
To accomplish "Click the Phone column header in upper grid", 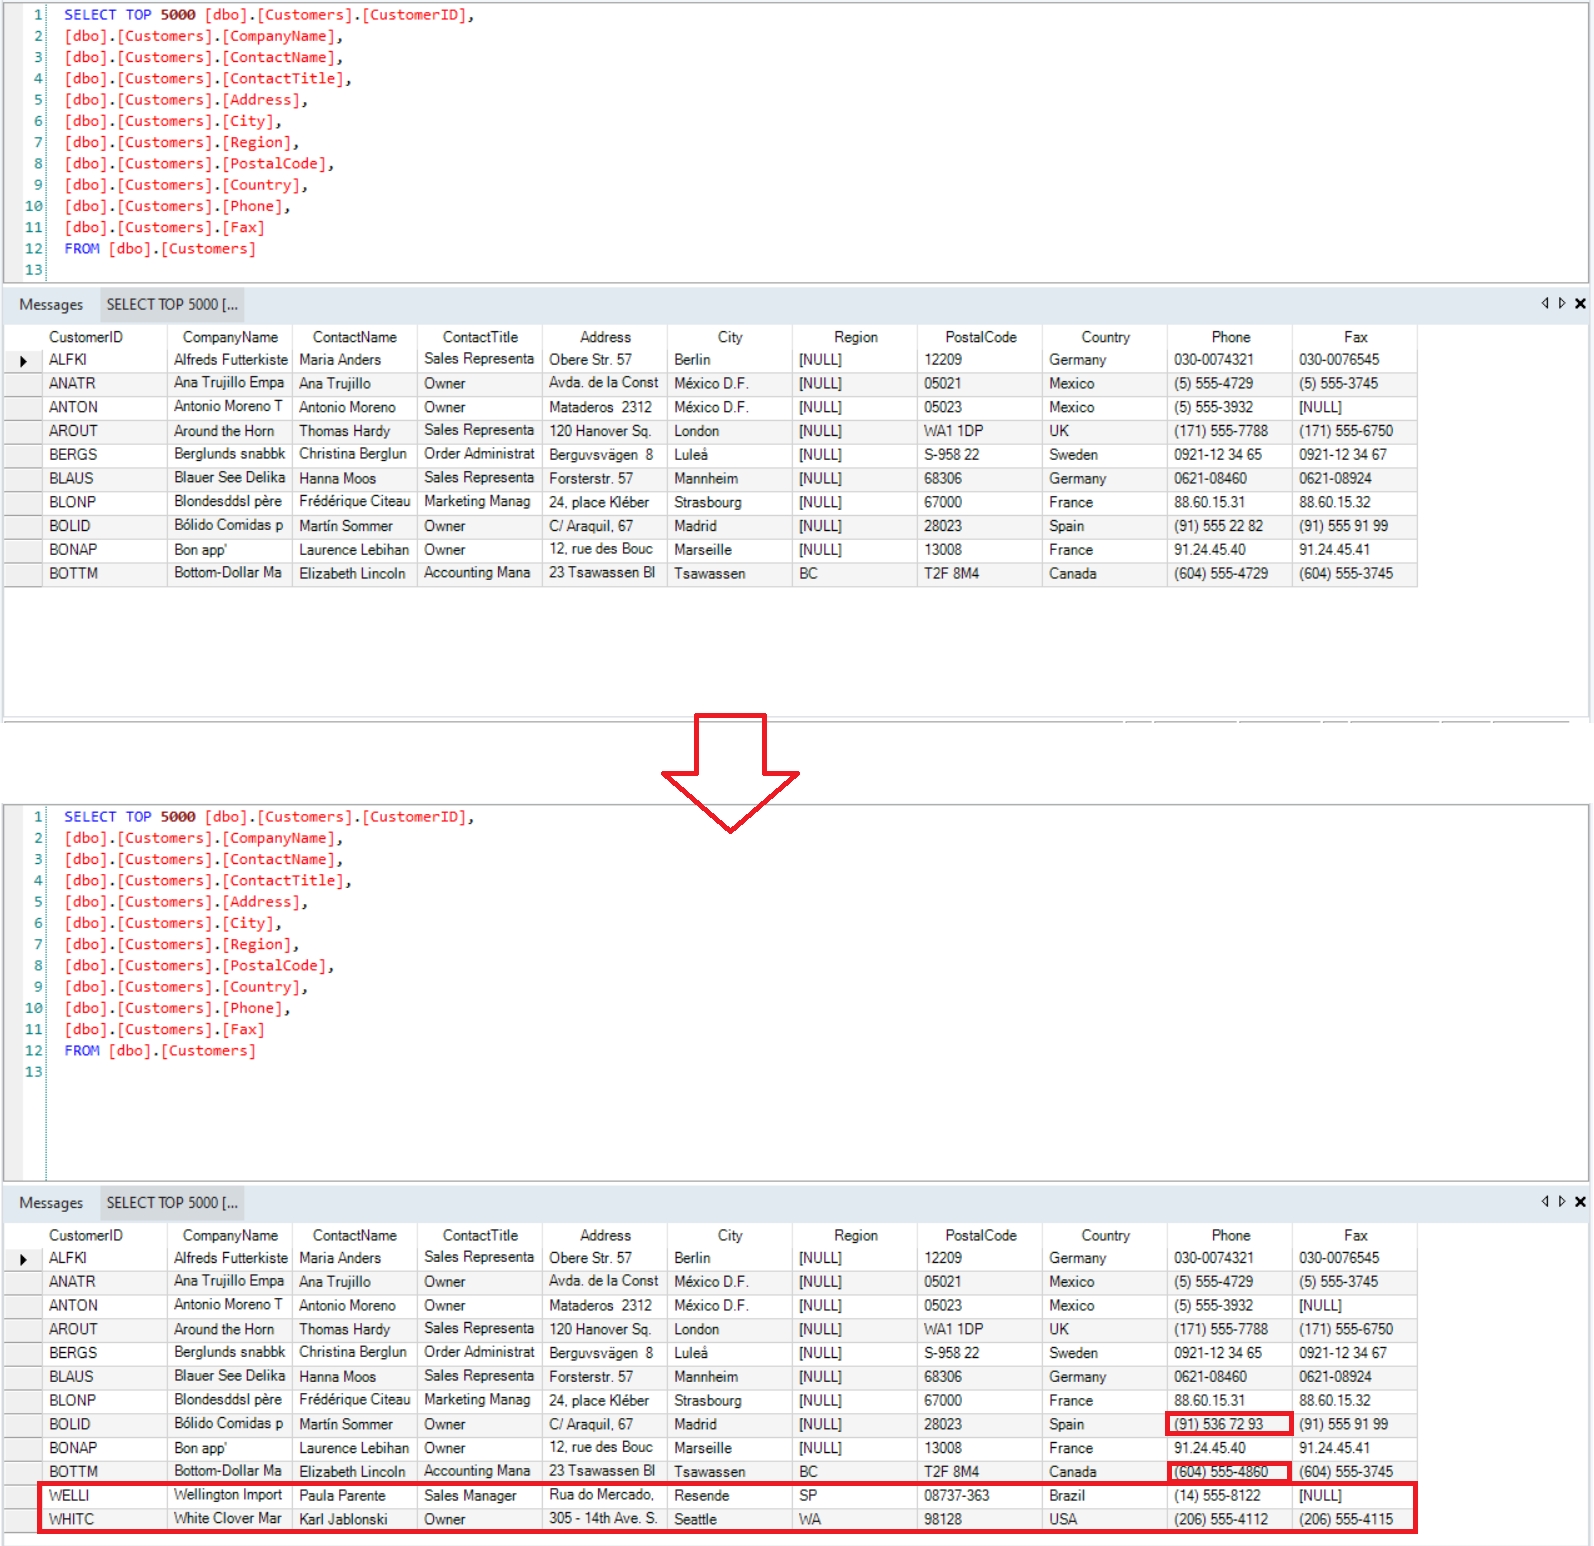I will [1230, 337].
